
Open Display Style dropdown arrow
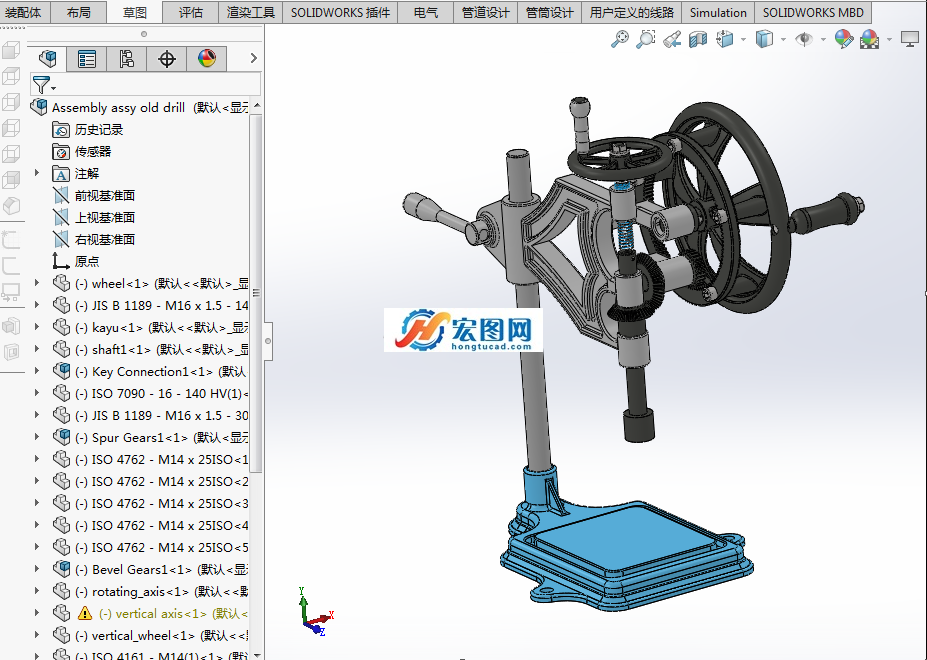pos(783,40)
